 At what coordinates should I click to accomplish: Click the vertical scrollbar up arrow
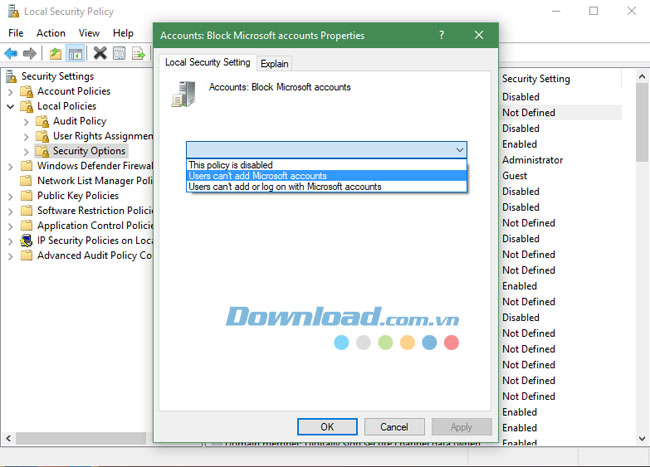click(642, 76)
